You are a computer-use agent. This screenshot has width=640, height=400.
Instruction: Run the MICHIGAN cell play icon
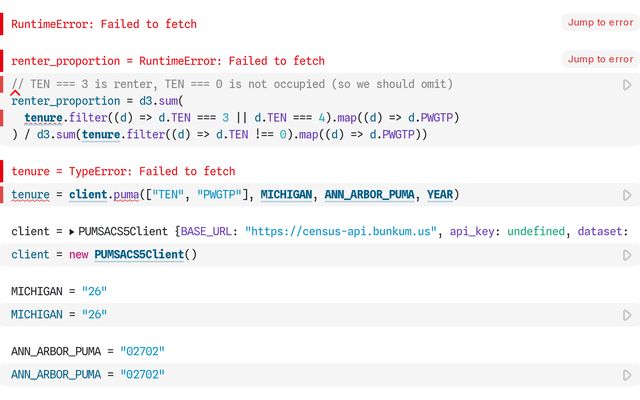pos(627,315)
